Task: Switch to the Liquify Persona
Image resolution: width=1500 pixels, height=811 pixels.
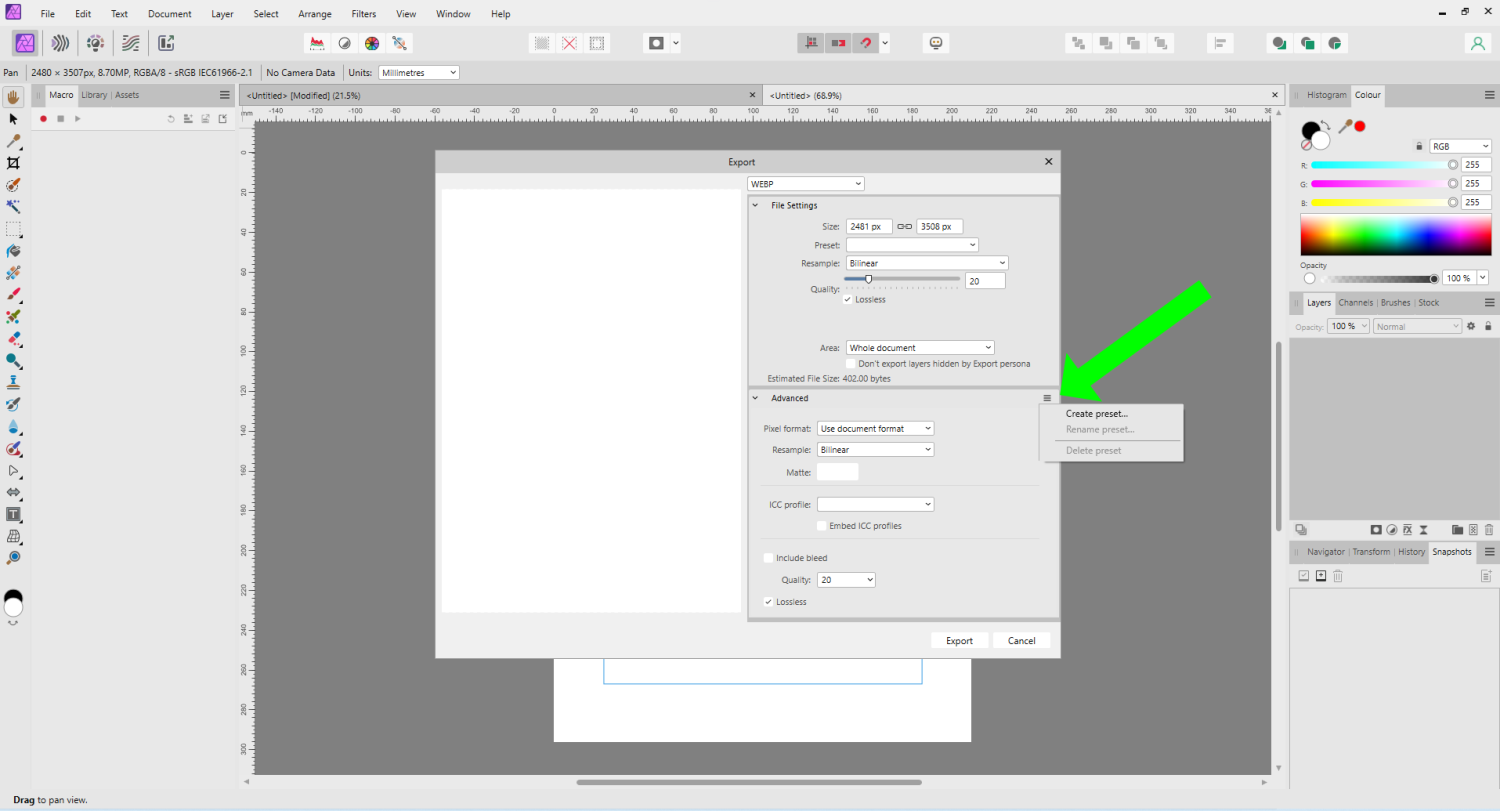Action: 60,43
